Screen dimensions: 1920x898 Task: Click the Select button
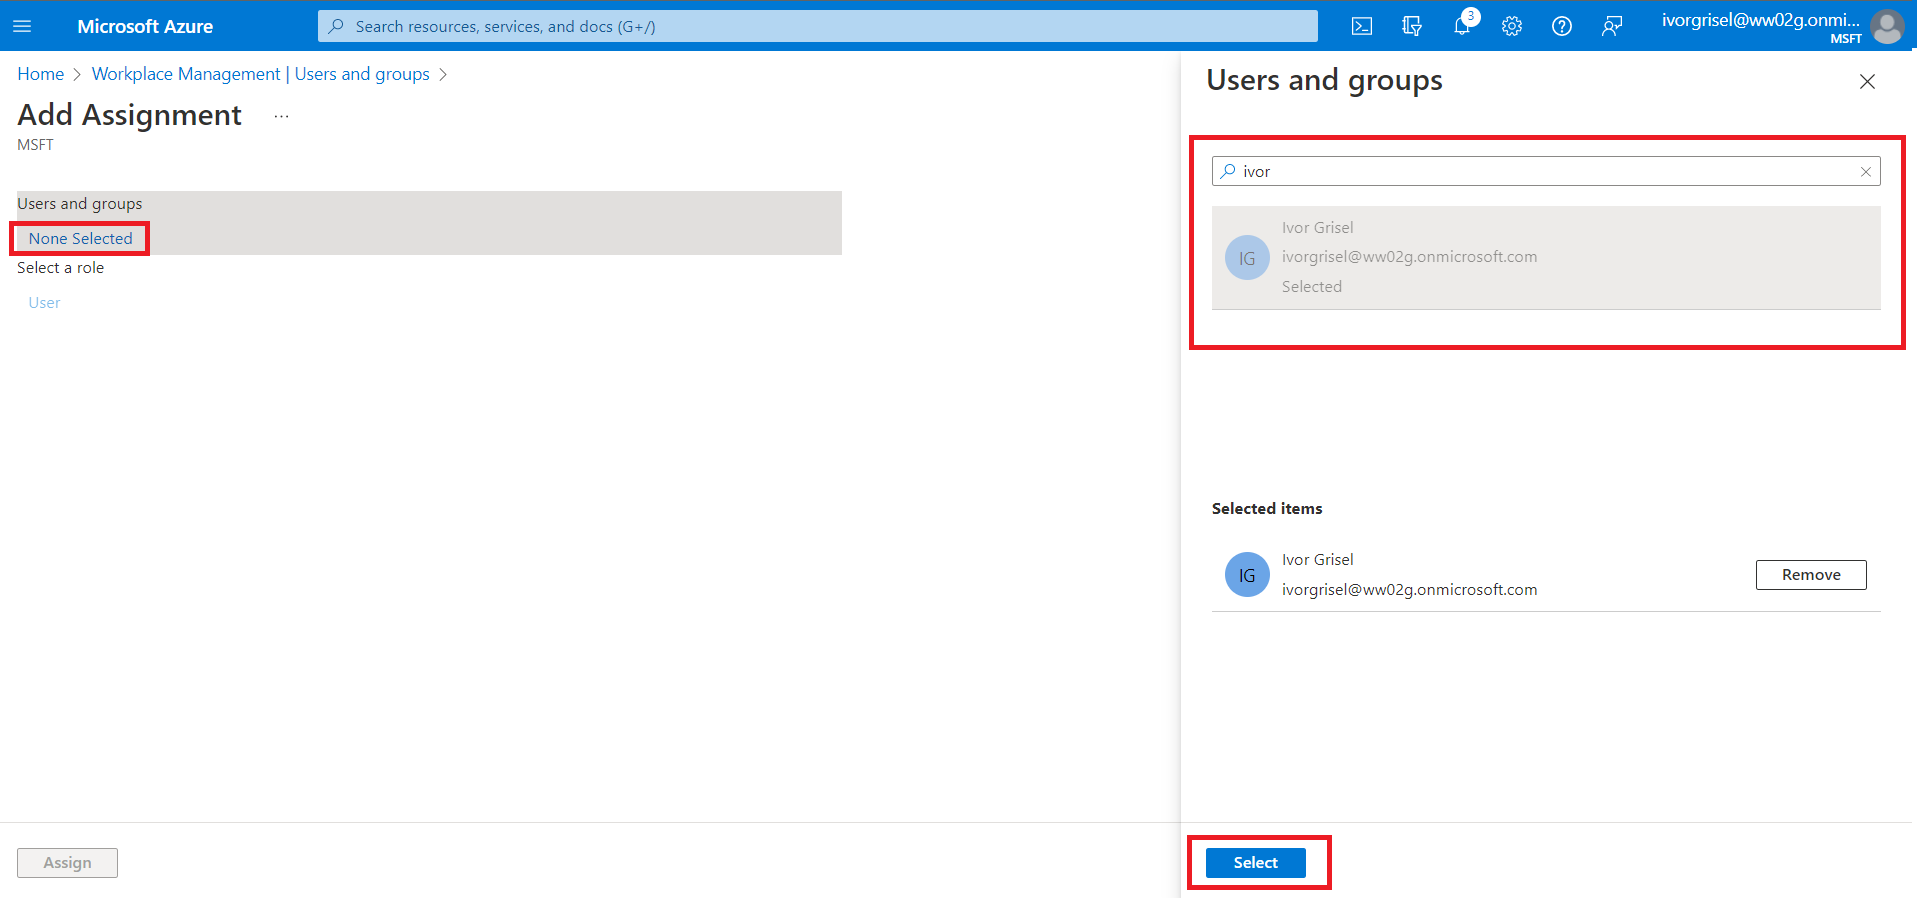(1256, 862)
